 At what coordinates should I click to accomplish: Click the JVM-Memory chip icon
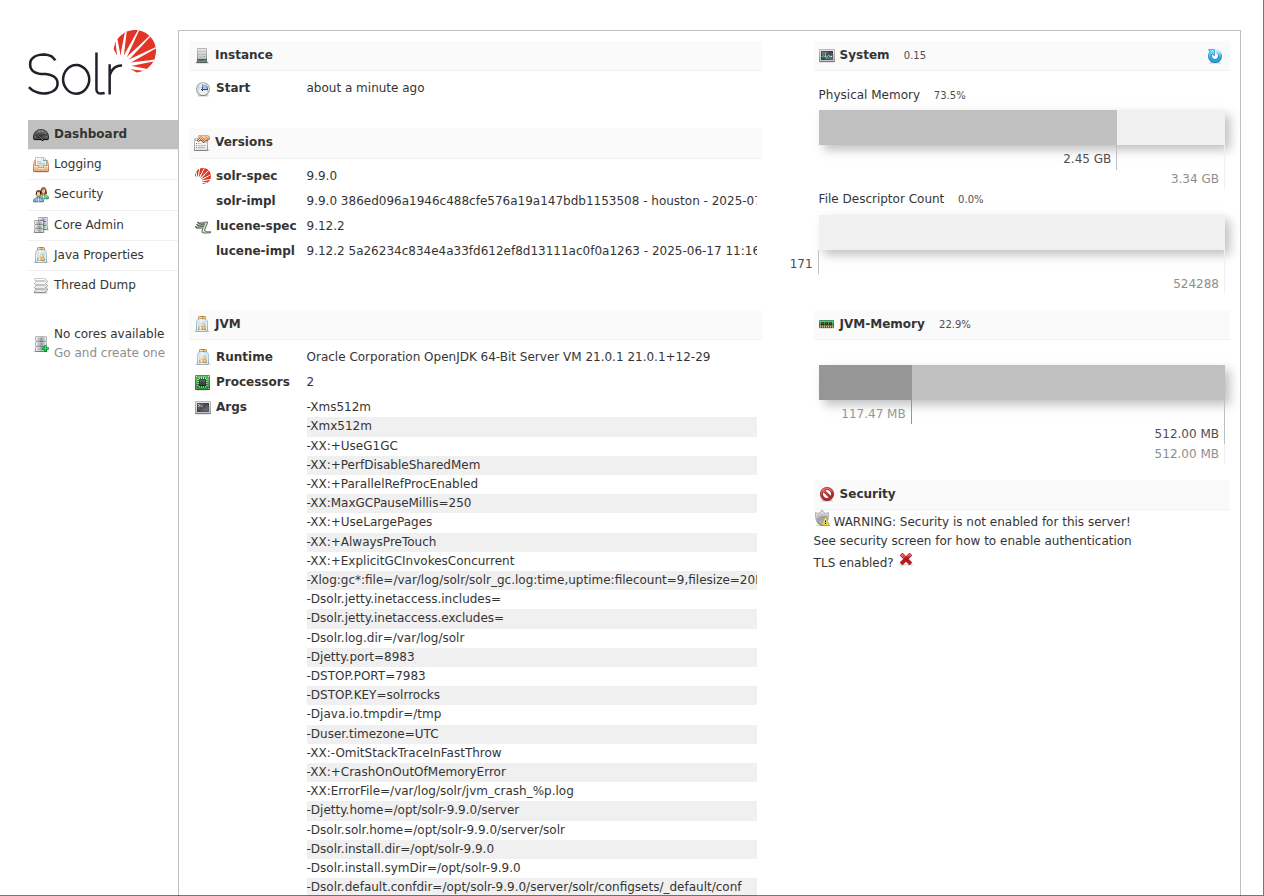[827, 324]
